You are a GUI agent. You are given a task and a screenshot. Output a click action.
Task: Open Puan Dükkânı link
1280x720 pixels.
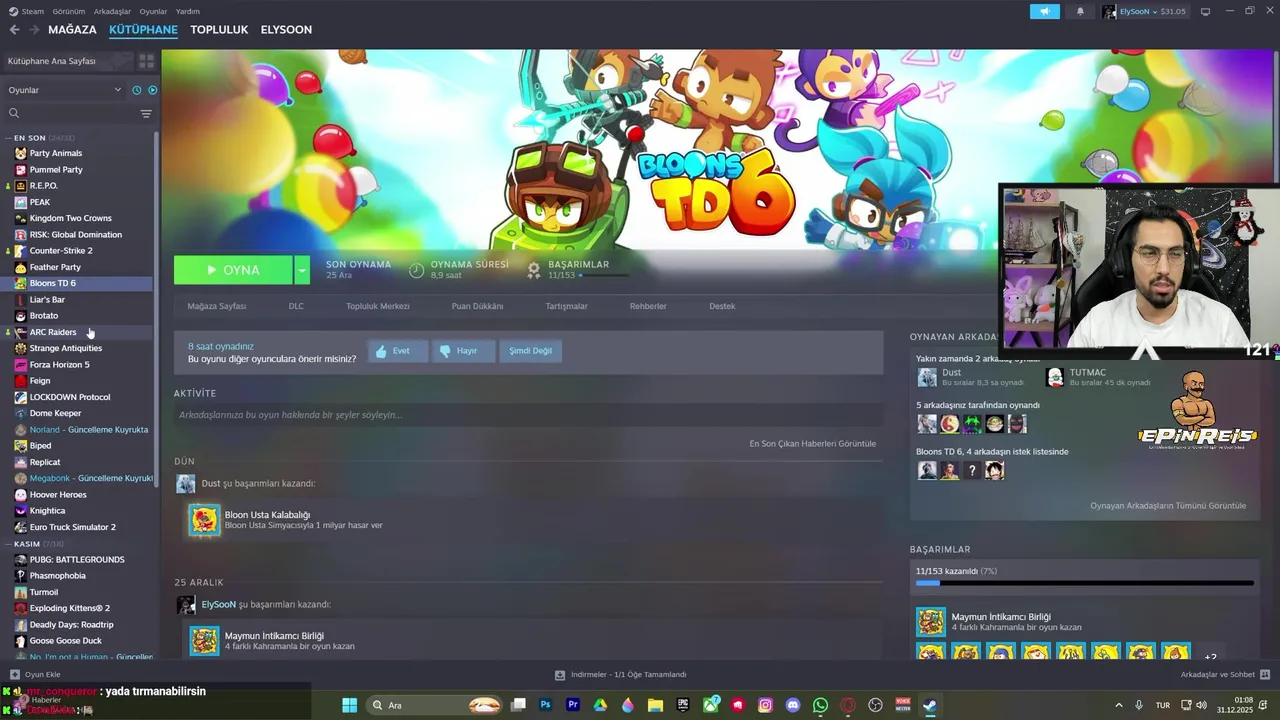pyautogui.click(x=477, y=306)
